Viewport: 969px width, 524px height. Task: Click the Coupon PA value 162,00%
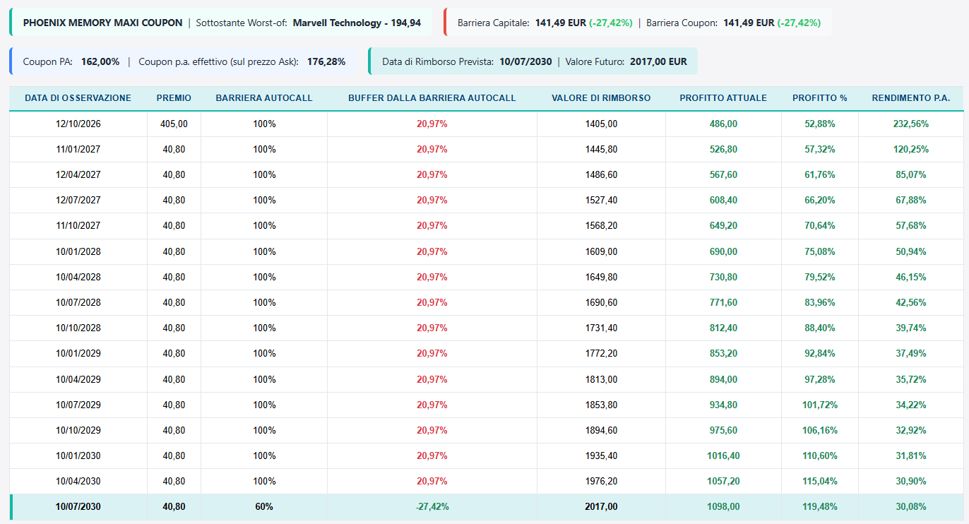(100, 62)
